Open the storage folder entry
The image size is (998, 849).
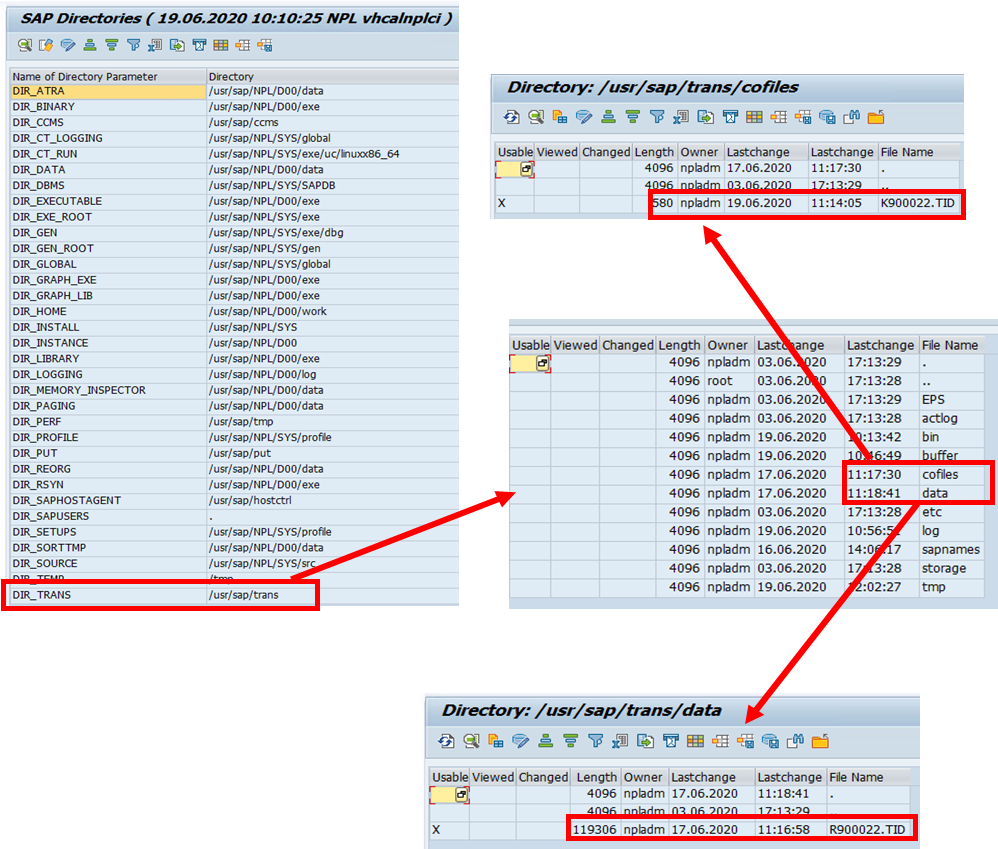(944, 568)
